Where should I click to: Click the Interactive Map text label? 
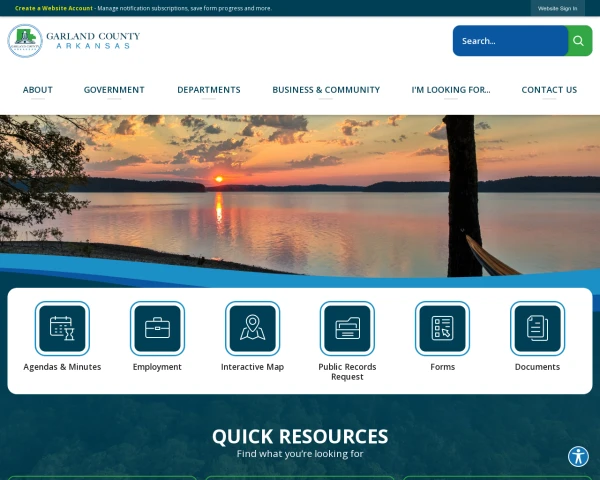point(253,367)
